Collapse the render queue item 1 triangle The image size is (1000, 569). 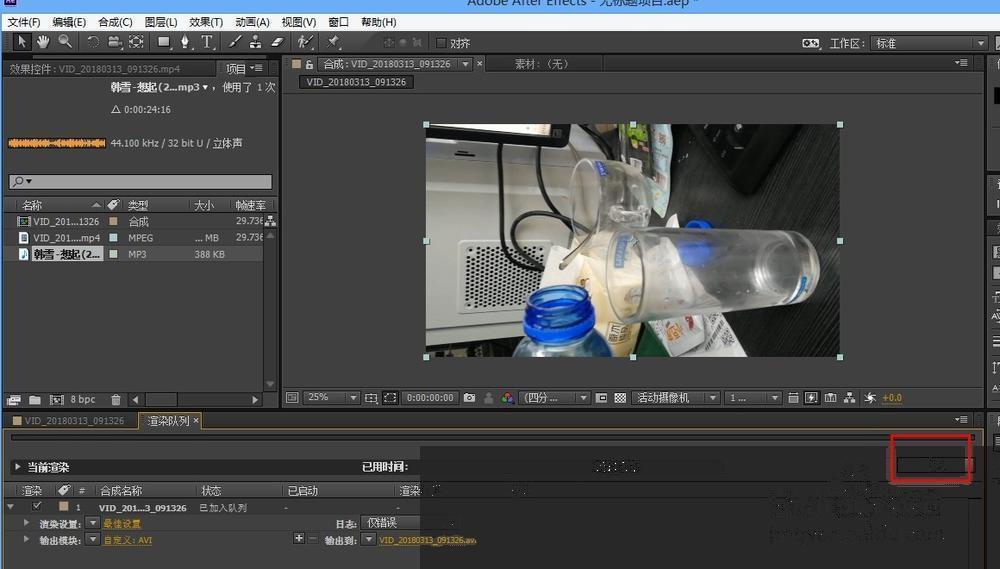(x=11, y=506)
